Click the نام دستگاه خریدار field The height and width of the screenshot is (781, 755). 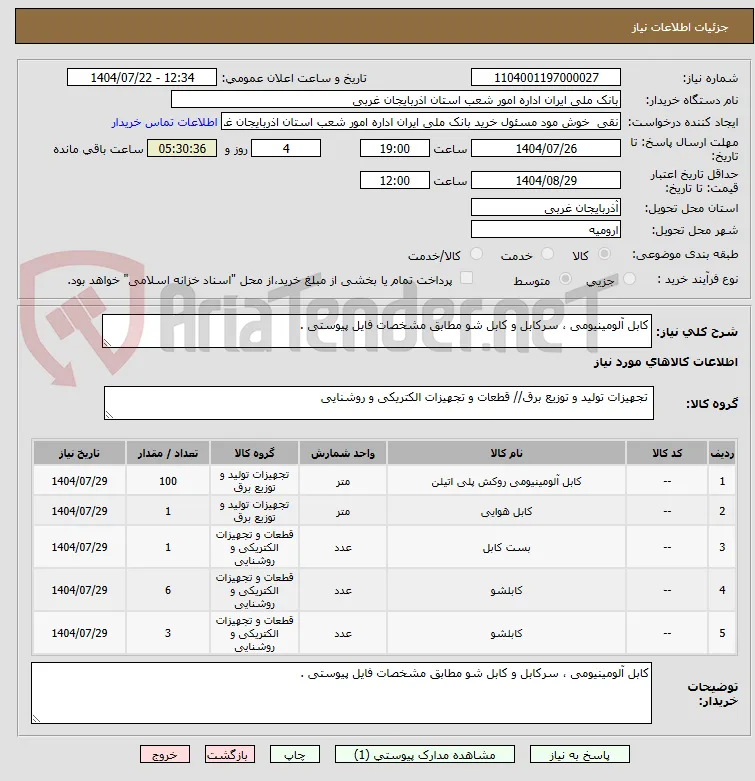[x=396, y=100]
